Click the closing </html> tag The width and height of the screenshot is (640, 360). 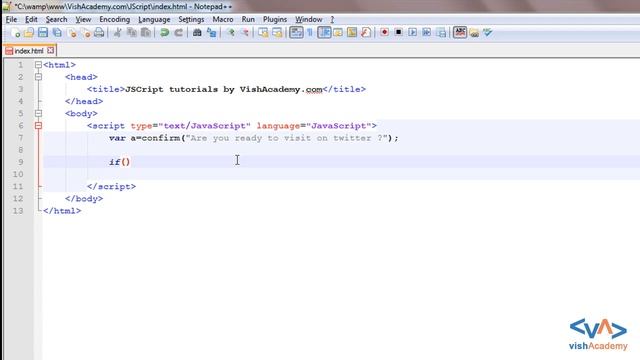tap(62, 211)
